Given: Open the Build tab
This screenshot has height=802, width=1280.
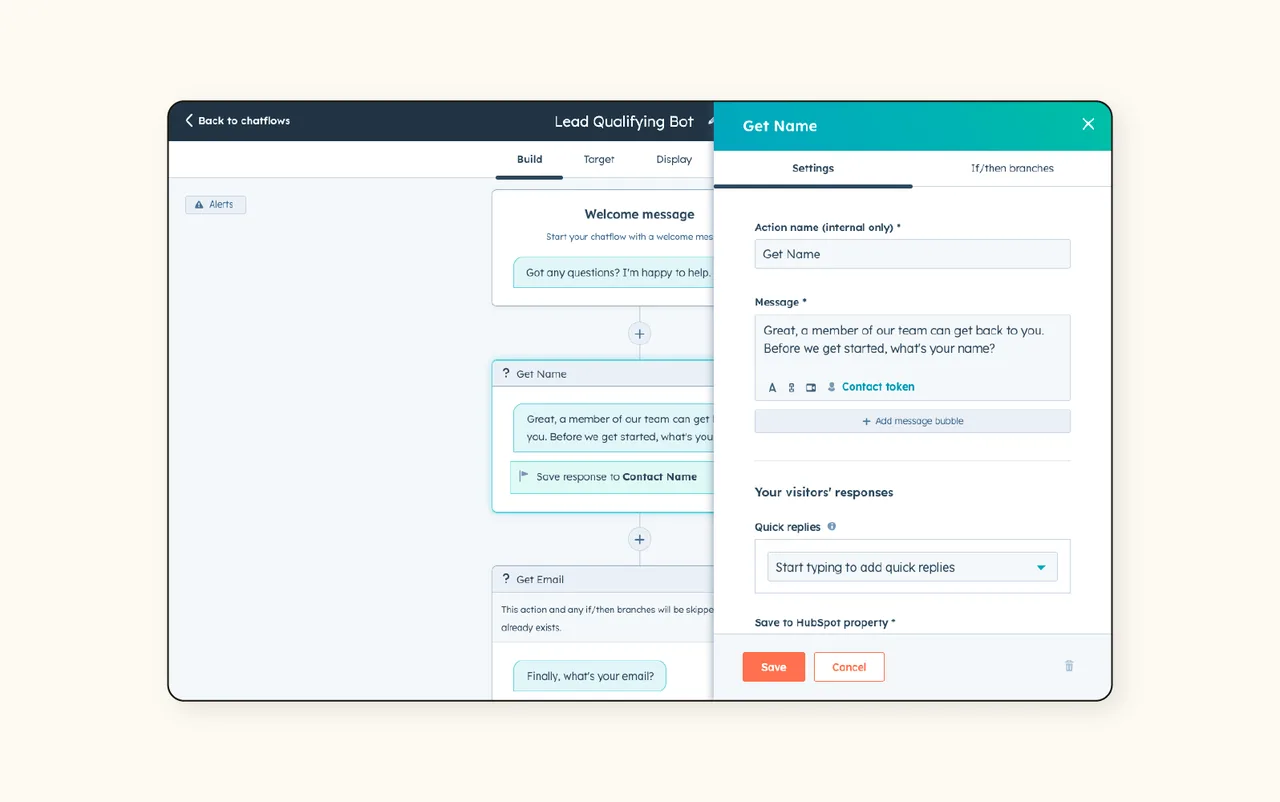Looking at the screenshot, I should point(530,159).
